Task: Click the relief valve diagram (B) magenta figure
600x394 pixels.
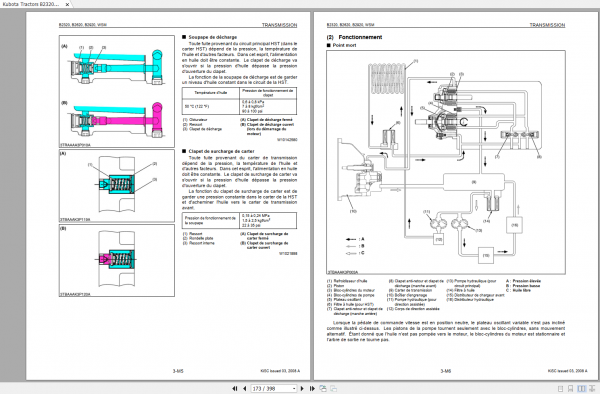Action: click(x=117, y=120)
